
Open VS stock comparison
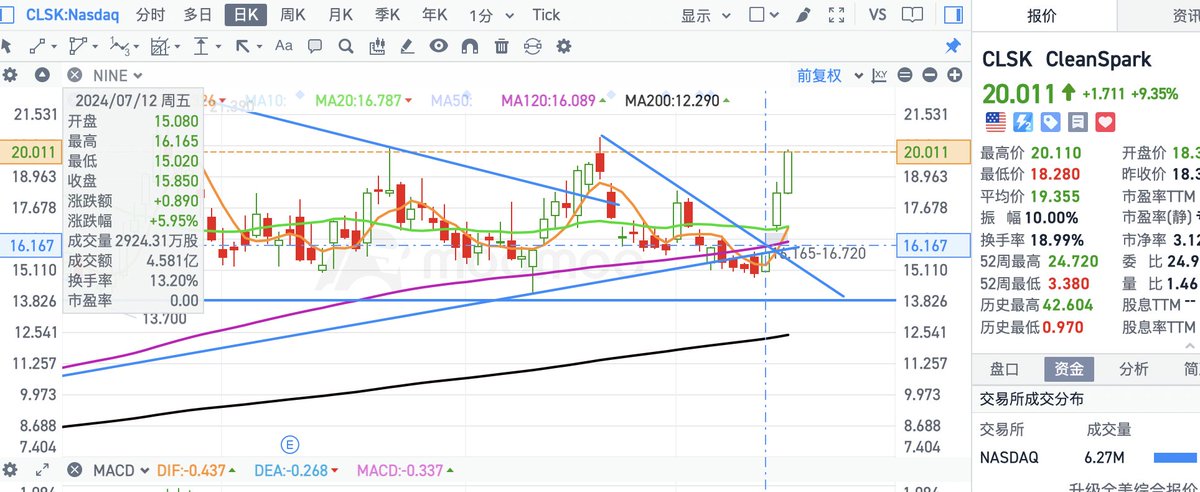[x=878, y=15]
